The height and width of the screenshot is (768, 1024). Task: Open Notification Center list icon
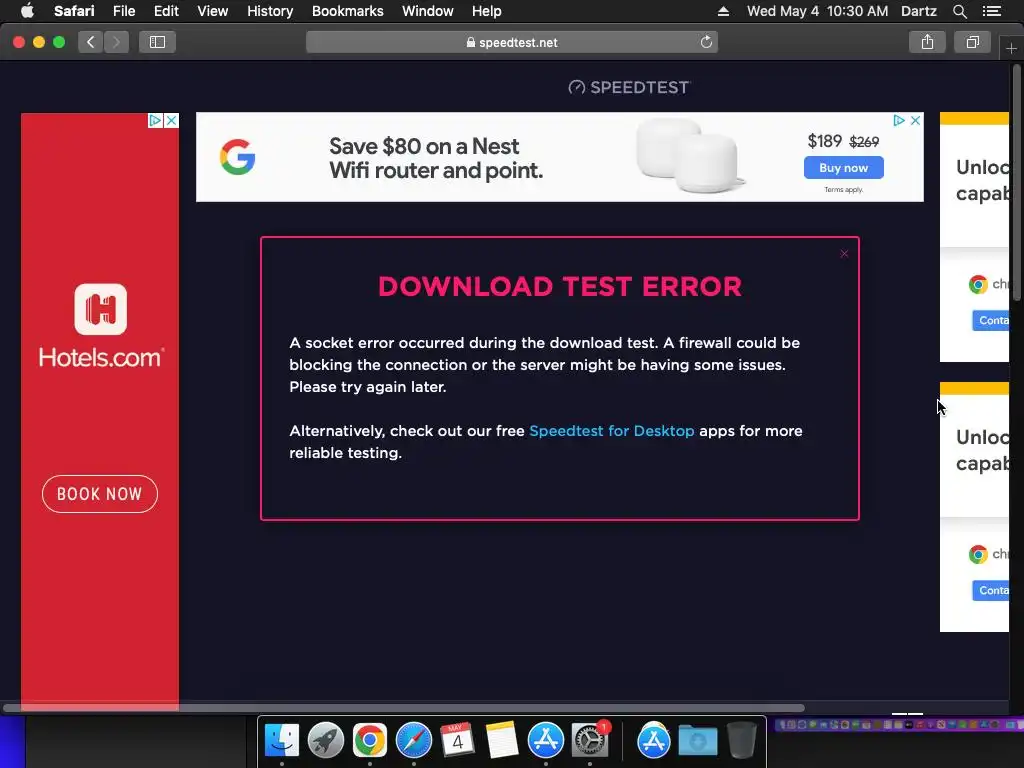[991, 11]
